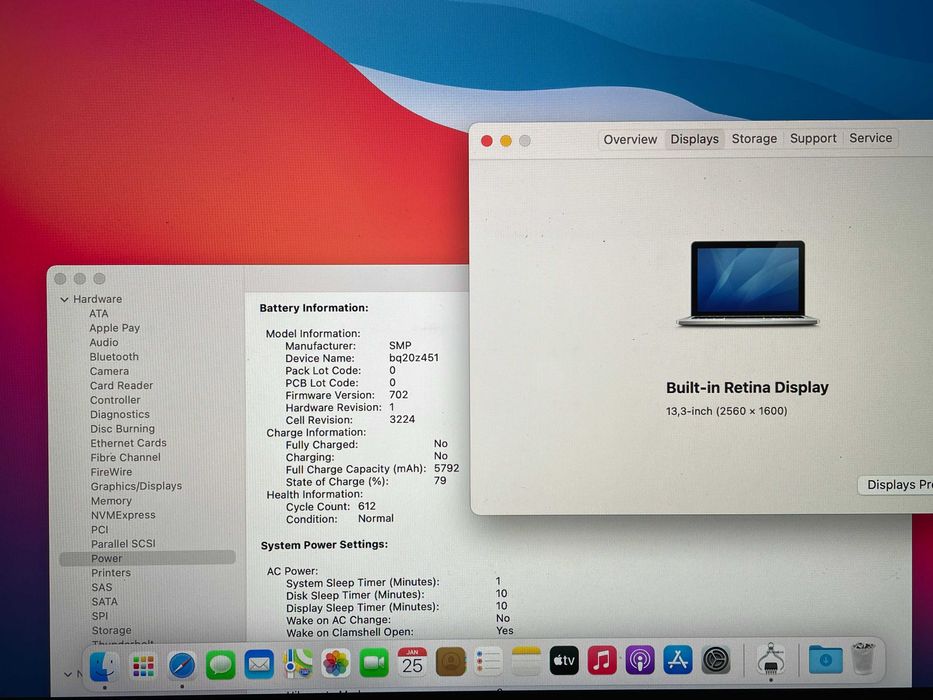This screenshot has height=700, width=933.
Task: Select Card Reader in sidebar
Action: [121, 386]
